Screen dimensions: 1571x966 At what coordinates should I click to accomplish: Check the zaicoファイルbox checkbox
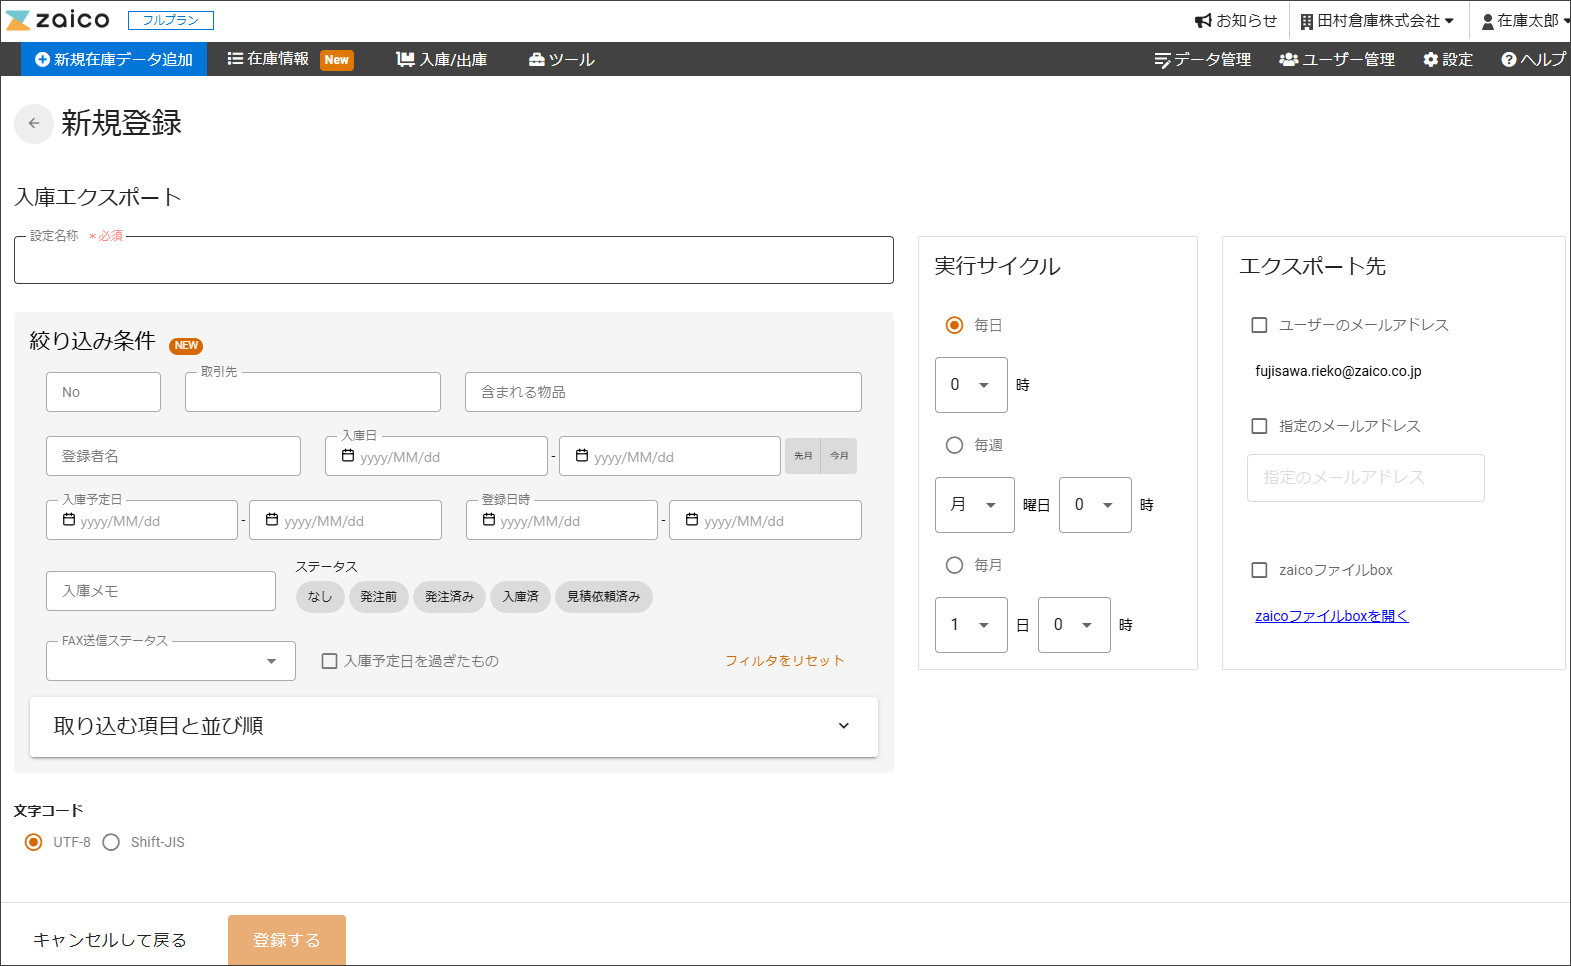(1259, 570)
